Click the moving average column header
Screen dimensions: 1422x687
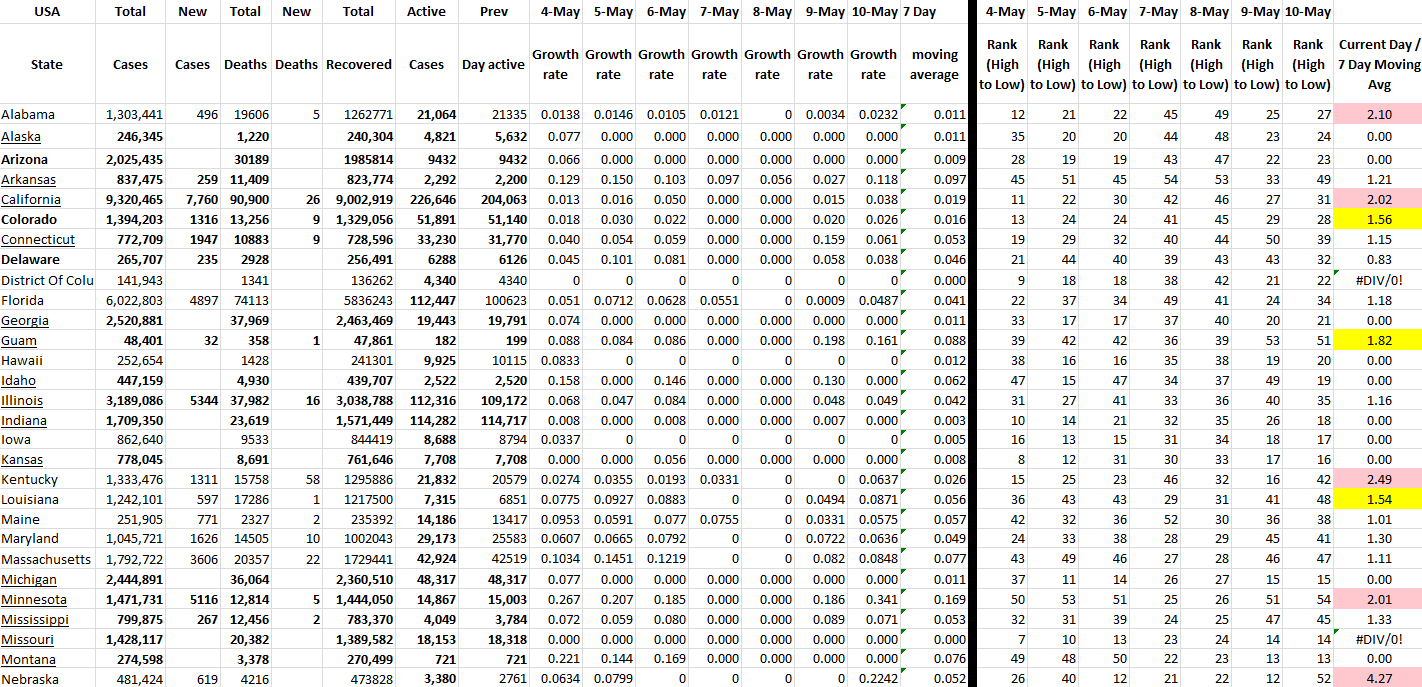coord(934,64)
